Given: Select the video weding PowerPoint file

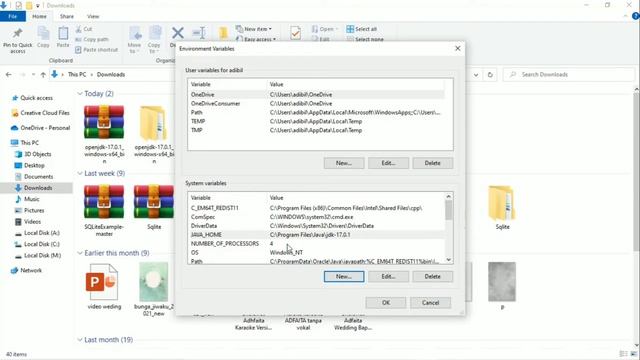Looking at the screenshot, I should (x=104, y=287).
